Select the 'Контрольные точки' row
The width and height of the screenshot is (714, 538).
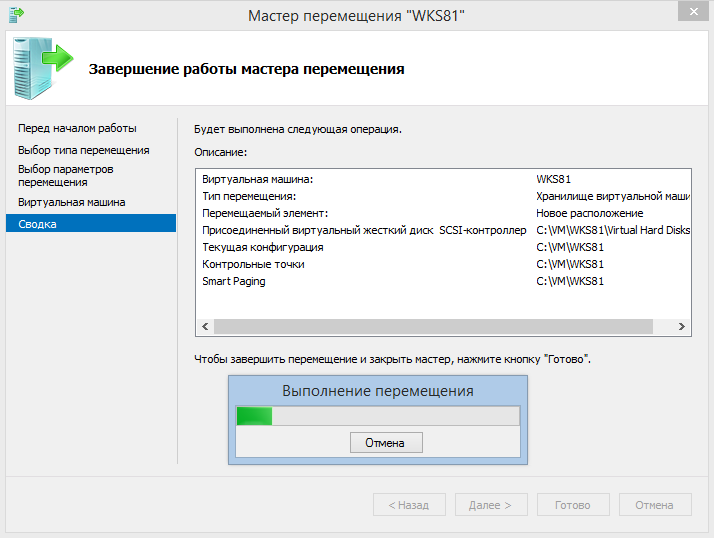tap(253, 264)
